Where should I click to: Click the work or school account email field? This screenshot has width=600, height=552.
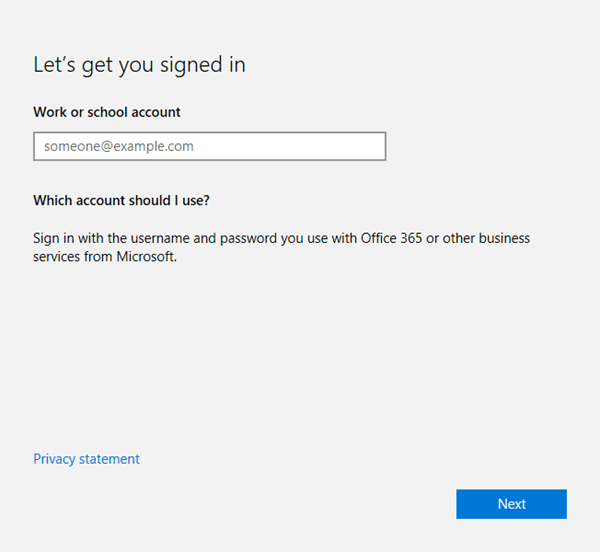coord(209,146)
